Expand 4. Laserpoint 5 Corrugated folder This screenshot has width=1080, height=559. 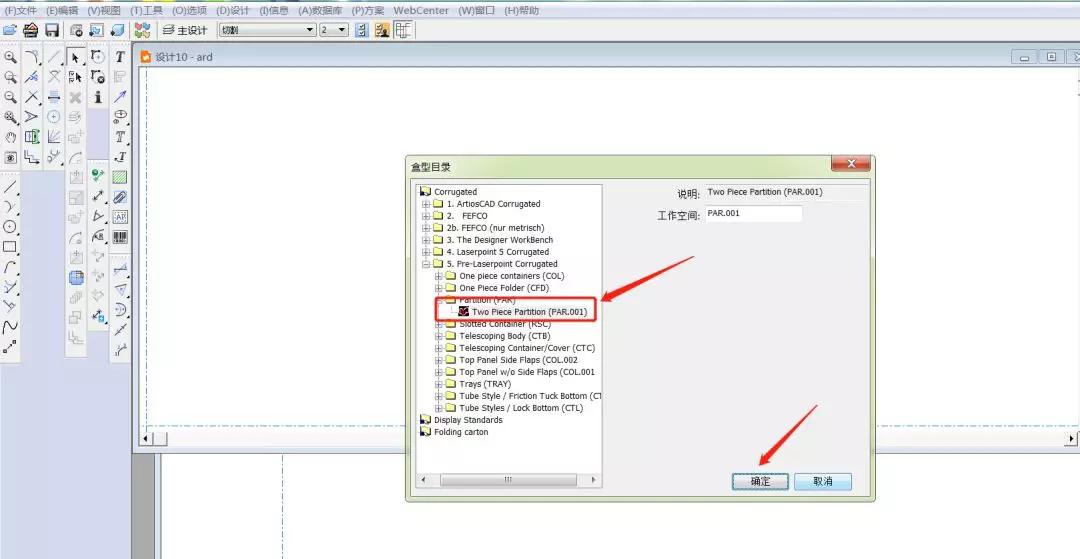(x=426, y=252)
